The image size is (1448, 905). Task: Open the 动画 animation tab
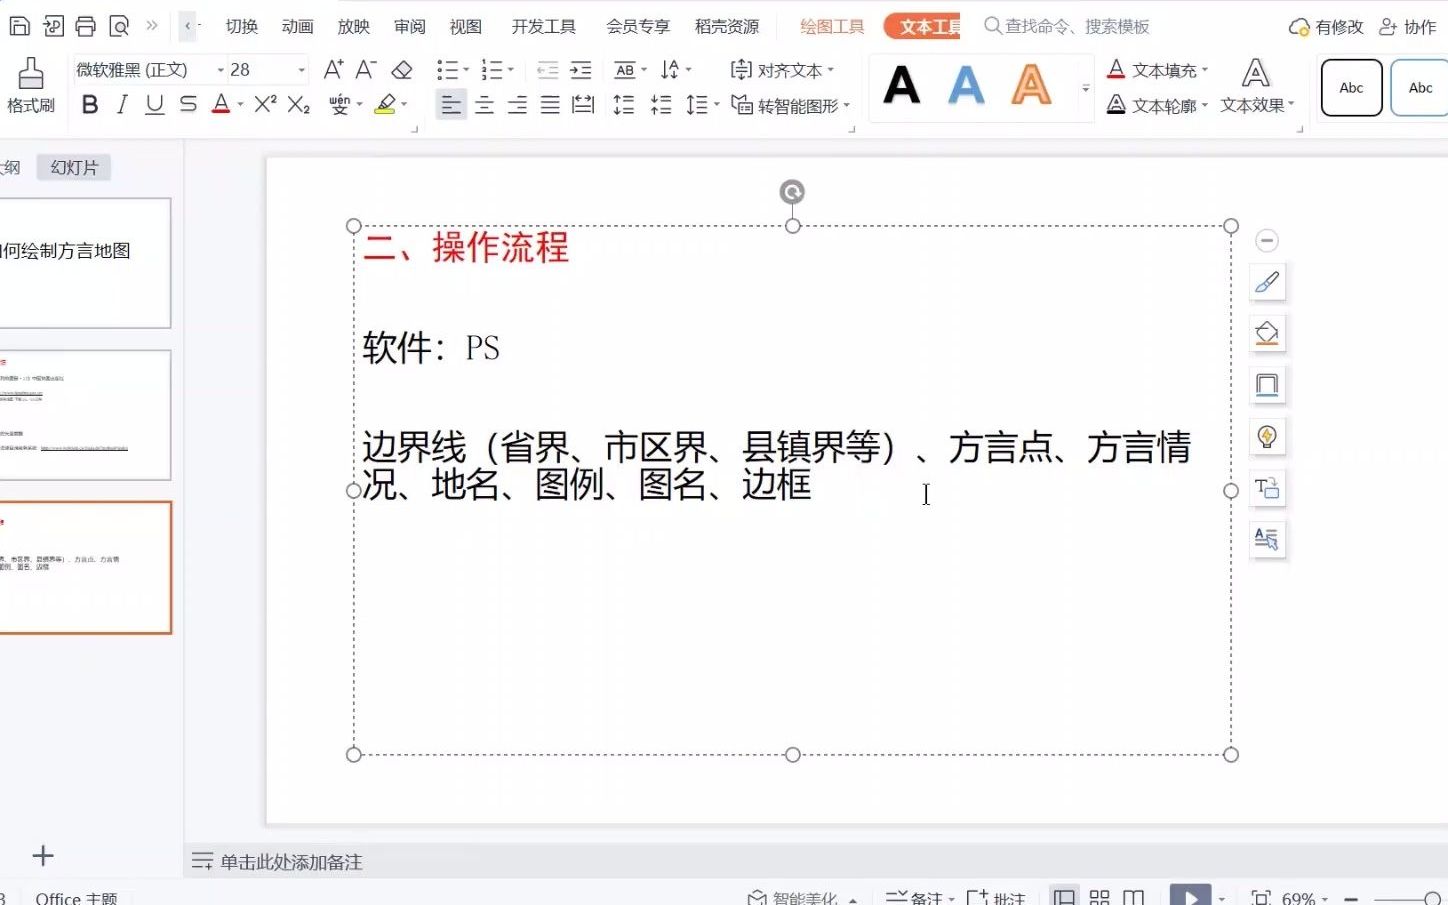[298, 27]
